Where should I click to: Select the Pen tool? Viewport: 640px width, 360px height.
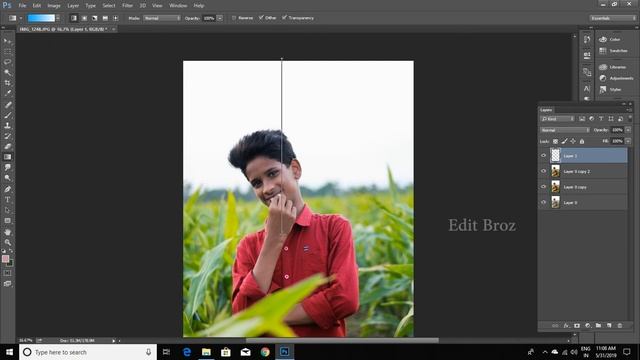point(7,189)
